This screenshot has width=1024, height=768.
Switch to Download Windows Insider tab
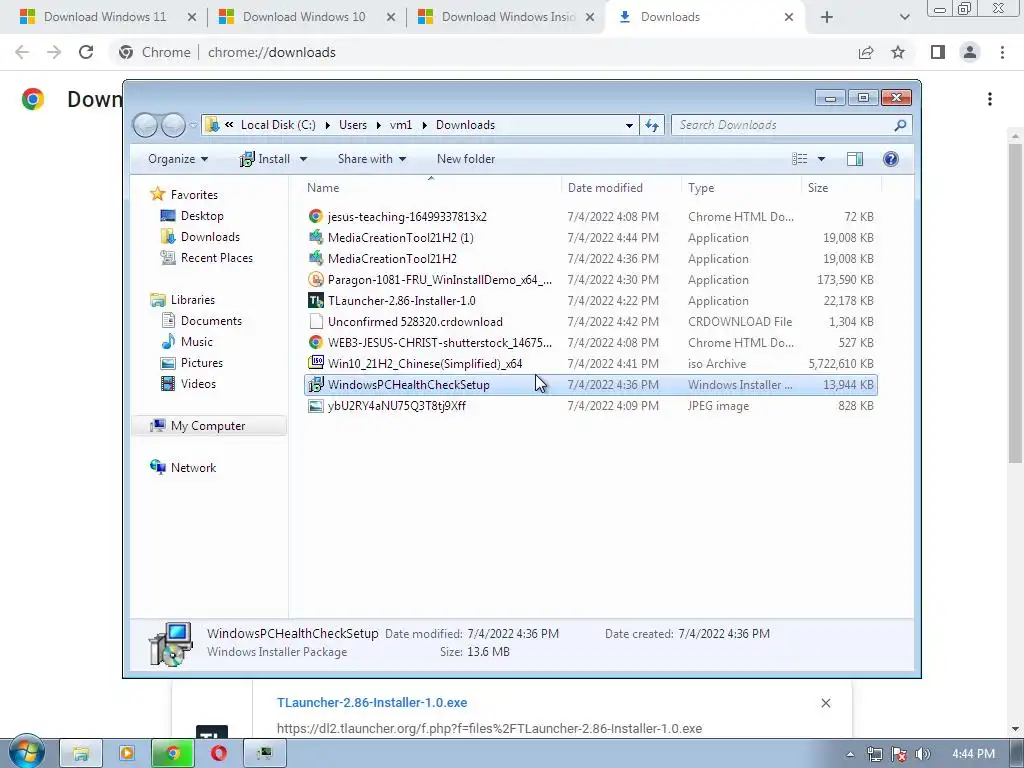508,17
